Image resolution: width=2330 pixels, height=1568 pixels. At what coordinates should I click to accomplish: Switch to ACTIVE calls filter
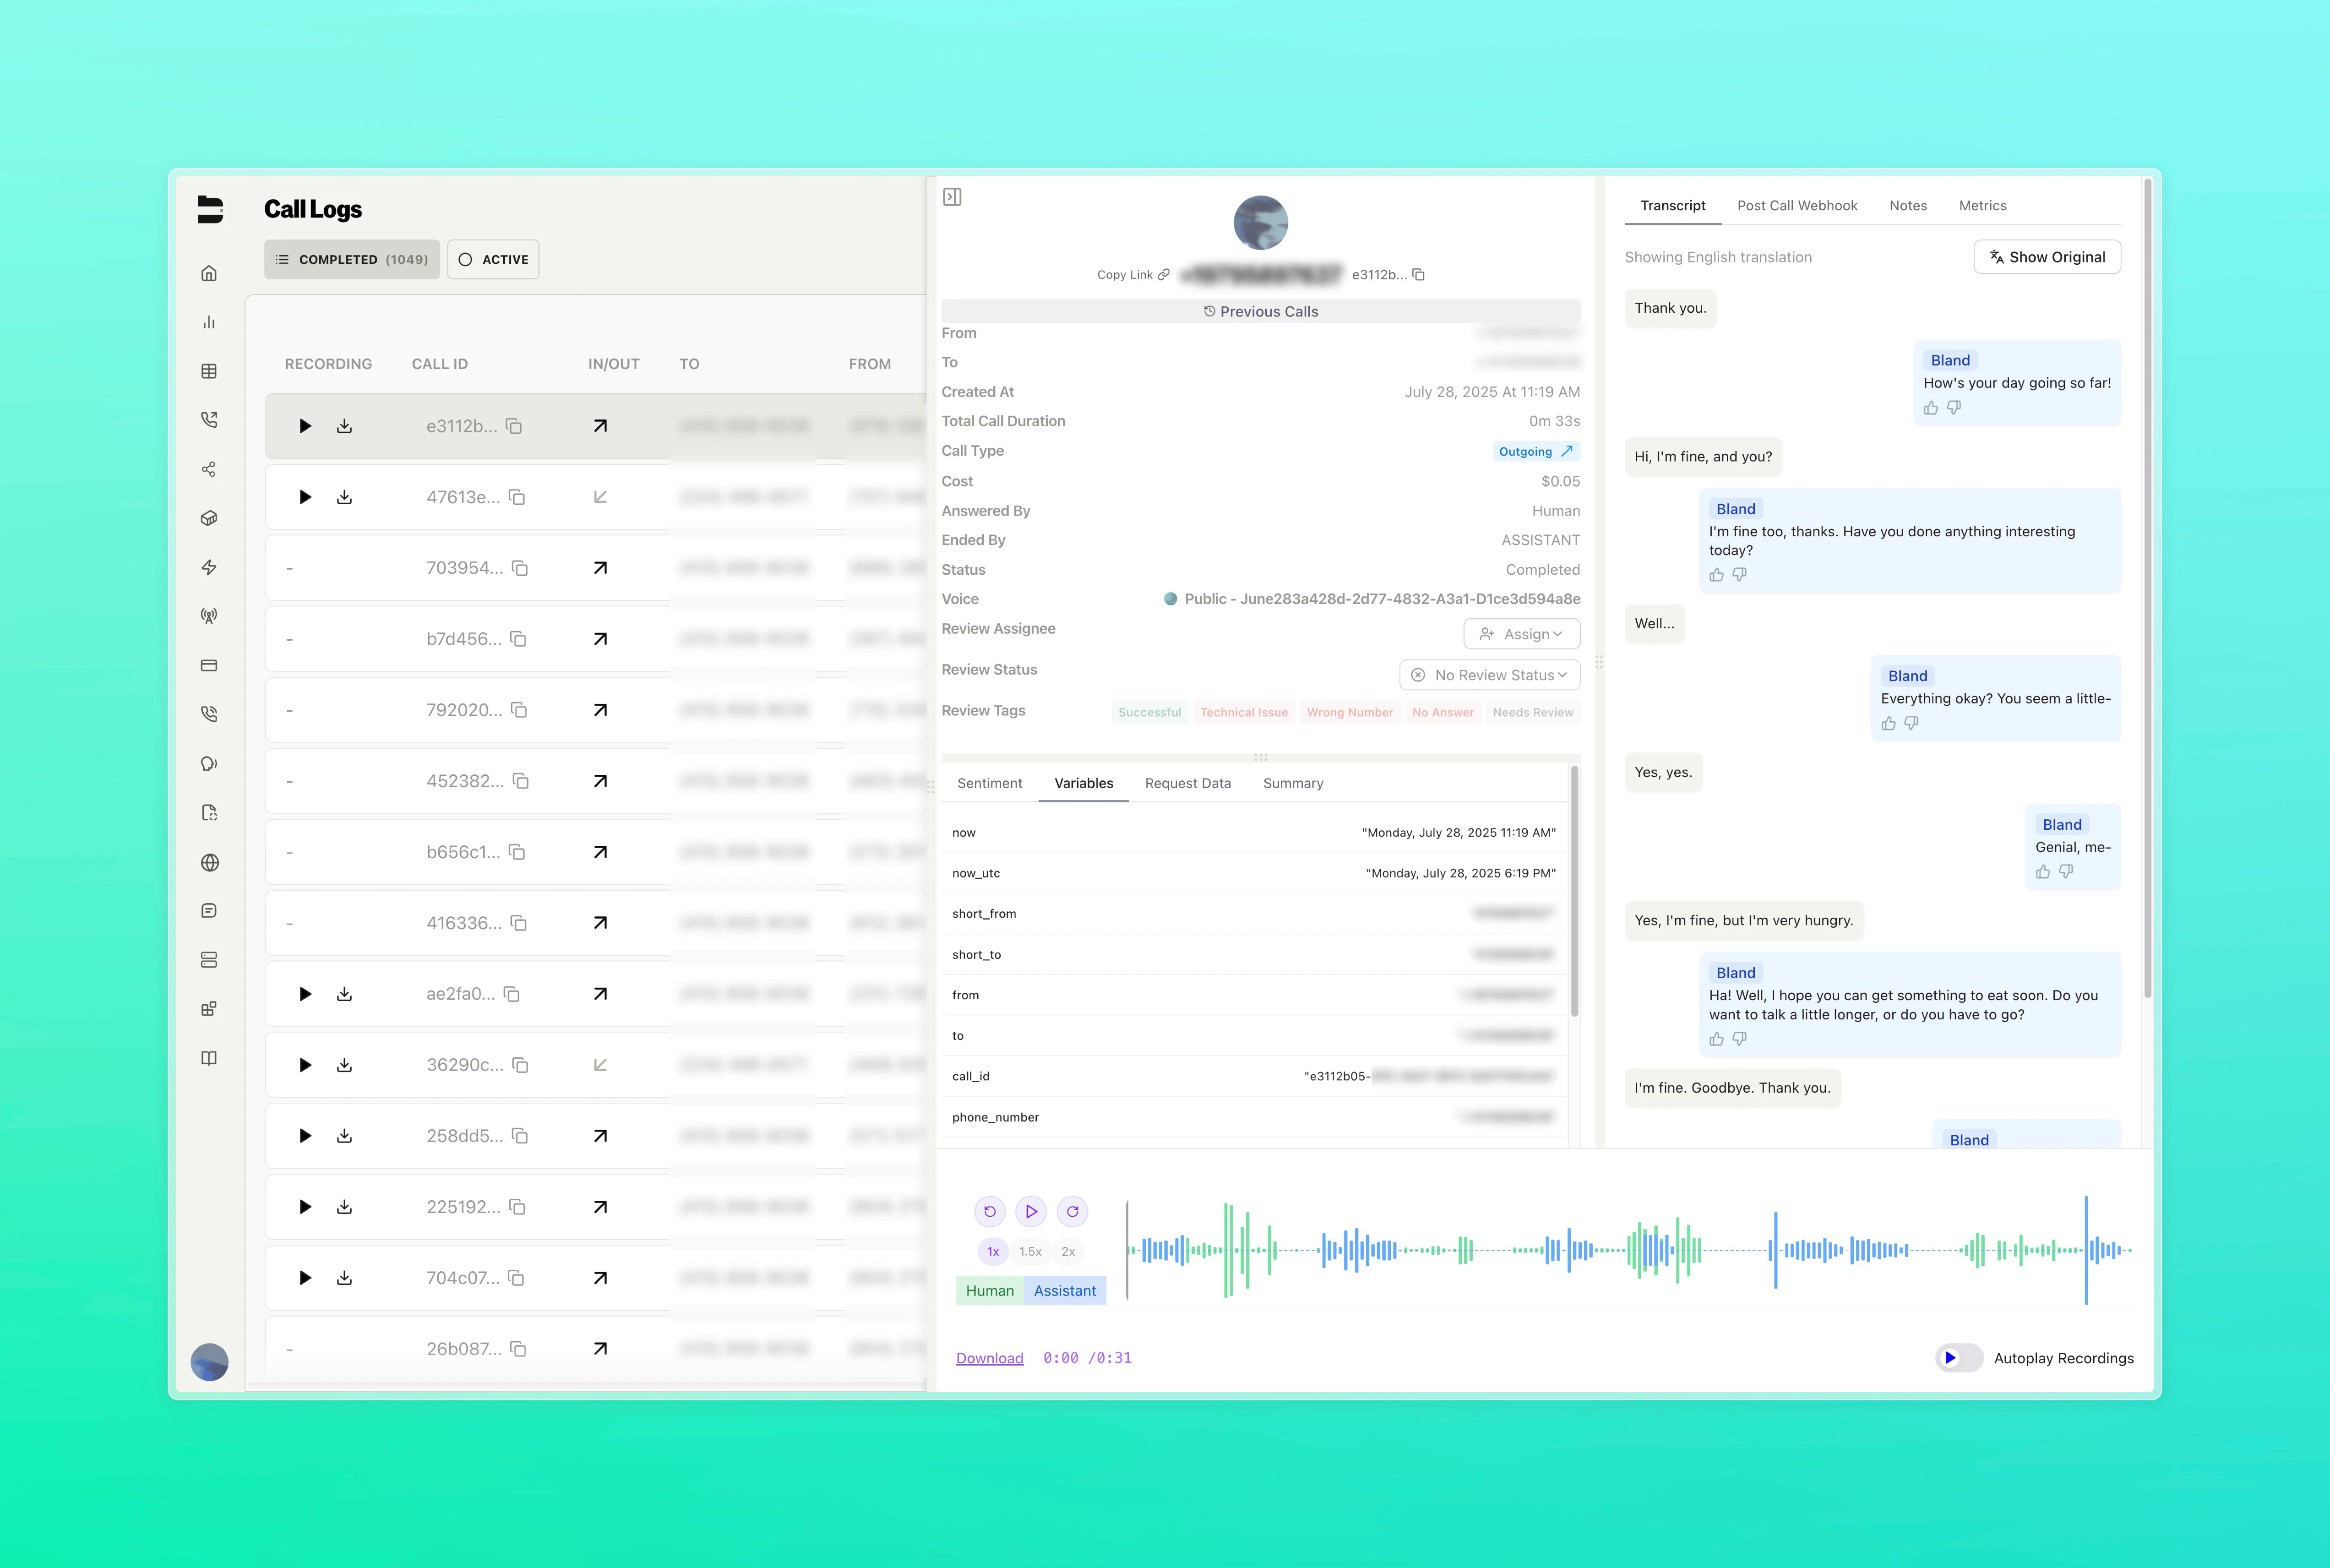click(x=493, y=259)
